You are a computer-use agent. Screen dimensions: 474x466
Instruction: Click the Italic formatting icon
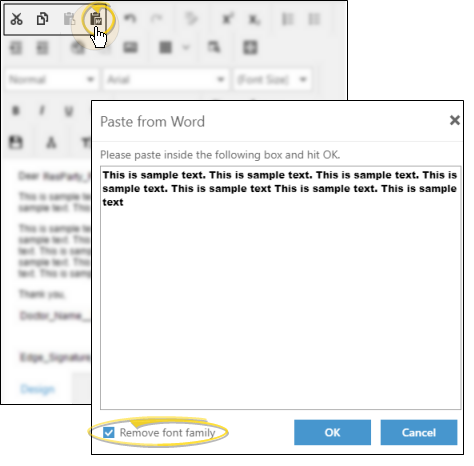coord(42,110)
